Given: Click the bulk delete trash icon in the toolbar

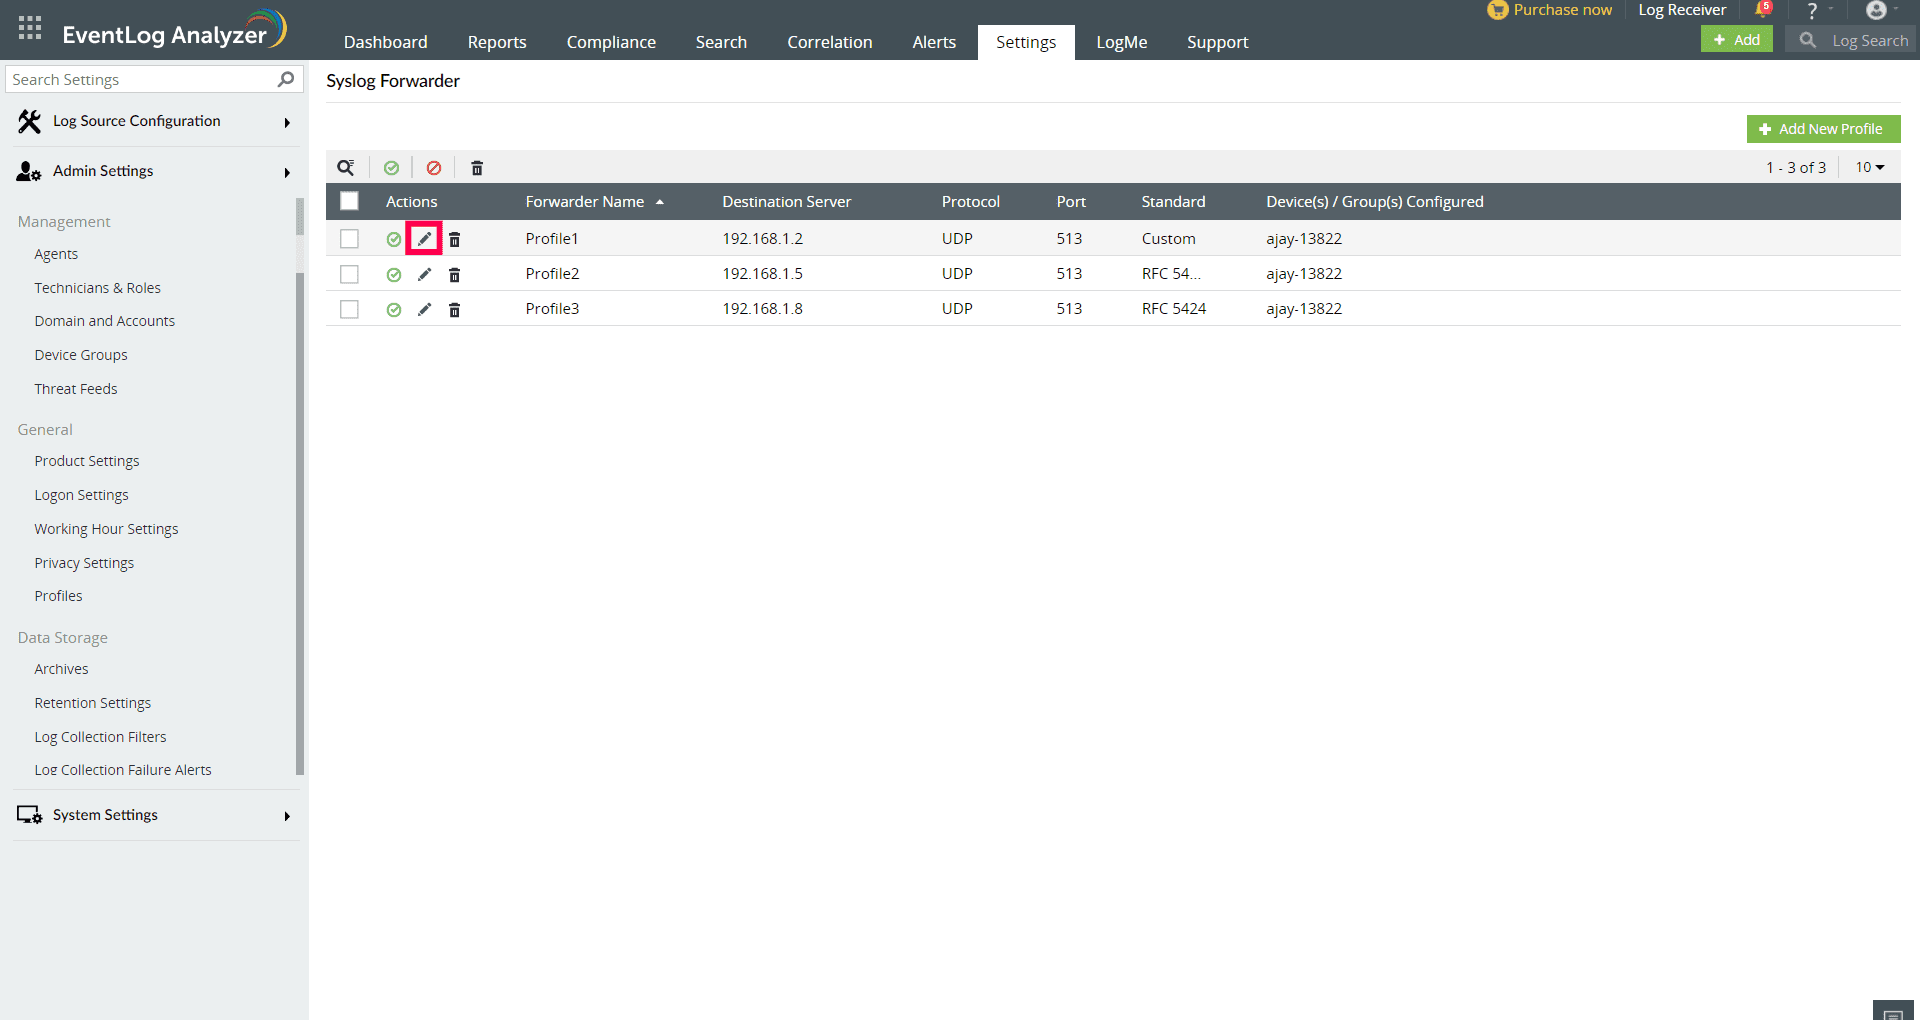Looking at the screenshot, I should click(477, 167).
